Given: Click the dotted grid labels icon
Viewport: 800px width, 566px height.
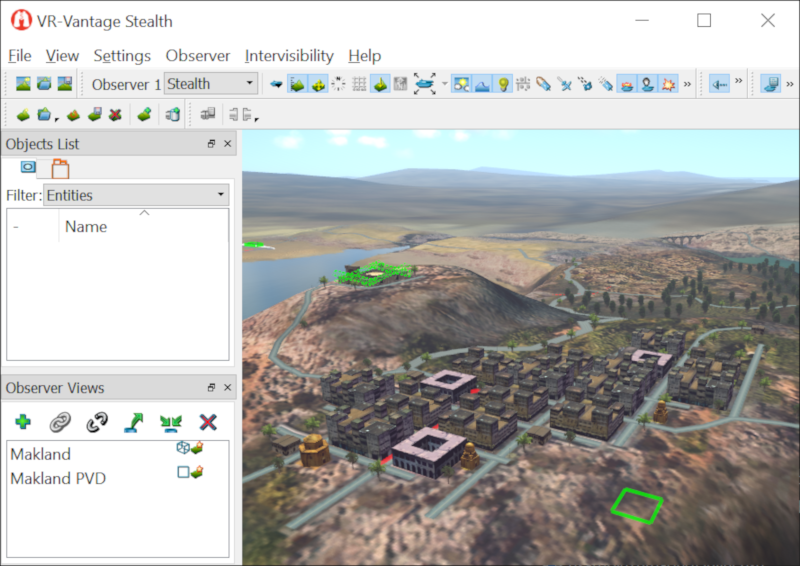Looking at the screenshot, I should (523, 84).
